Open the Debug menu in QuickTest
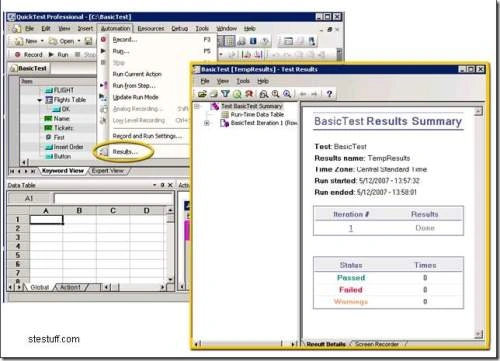Screen dimensions: 500x361 pyautogui.click(x=180, y=29)
